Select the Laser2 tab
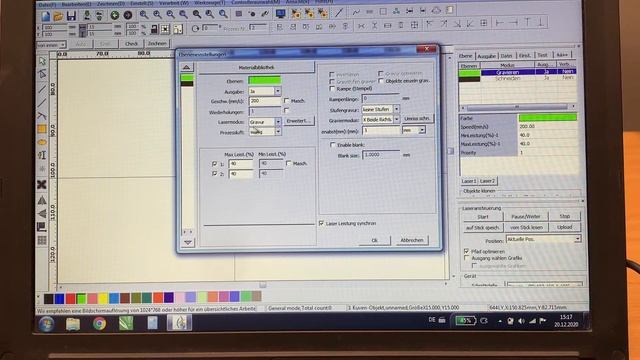Viewport: 640px width, 360px height. (487, 181)
